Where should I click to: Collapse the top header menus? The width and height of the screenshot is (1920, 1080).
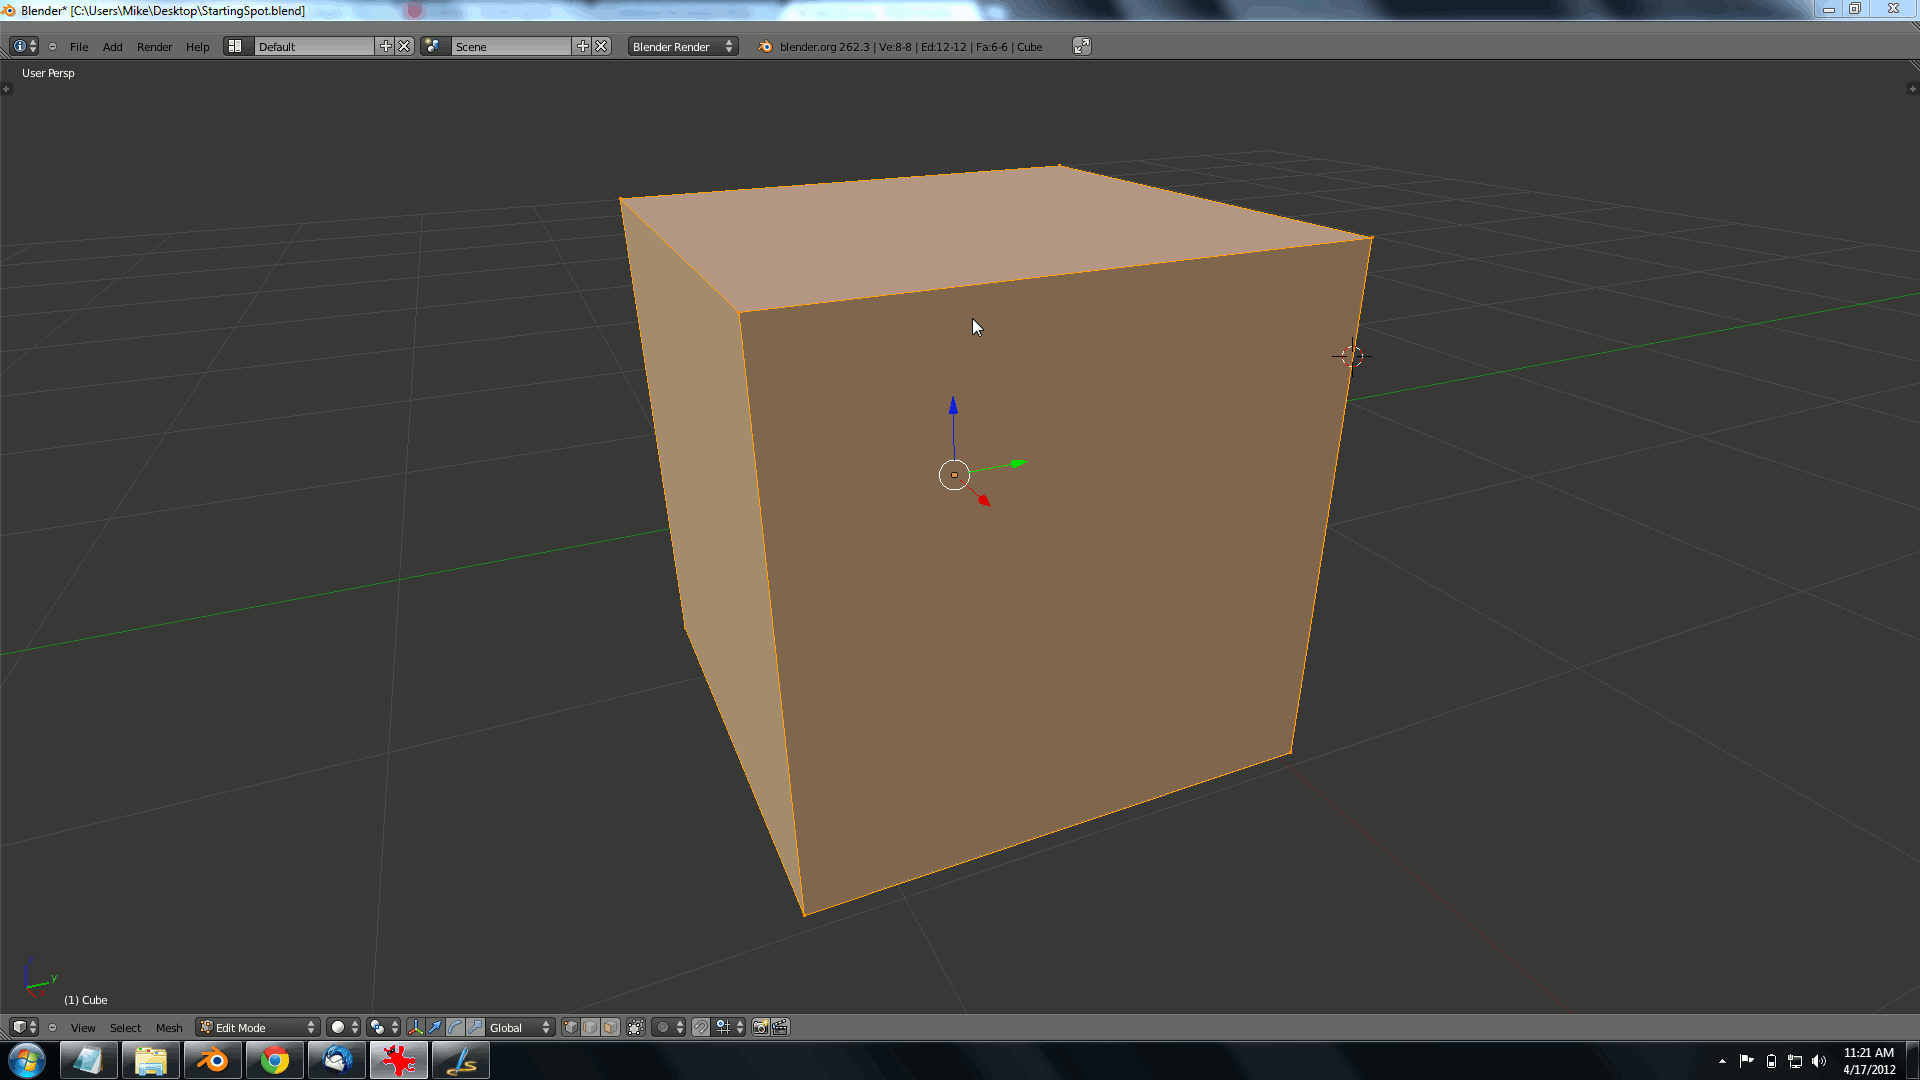point(53,47)
